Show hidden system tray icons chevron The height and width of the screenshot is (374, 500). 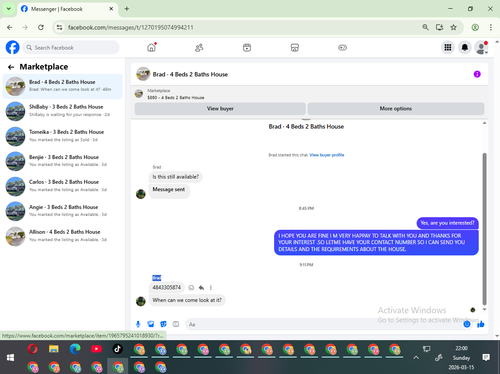[x=416, y=358]
